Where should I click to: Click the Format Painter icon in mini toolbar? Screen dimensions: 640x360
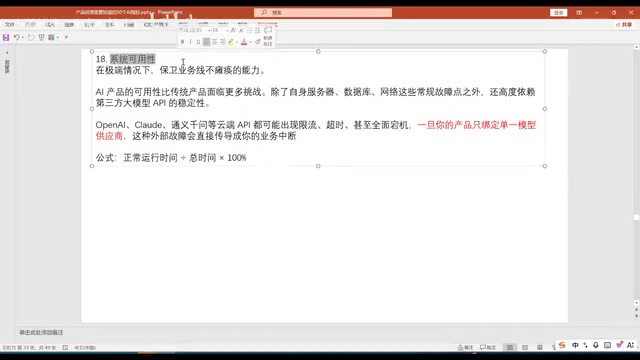(258, 42)
